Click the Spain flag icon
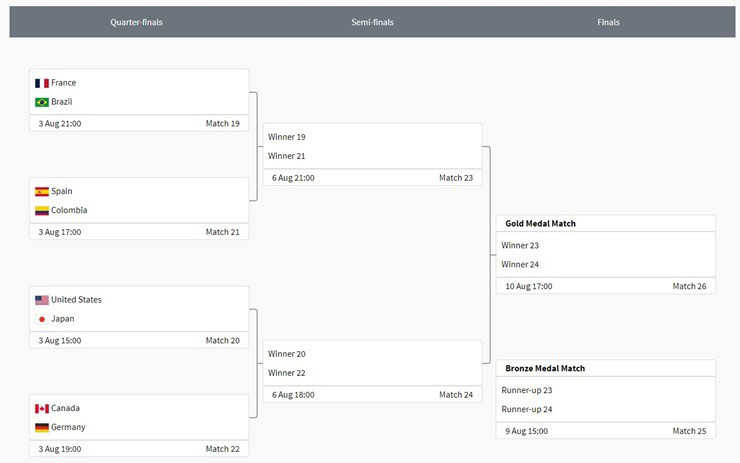 tap(42, 191)
